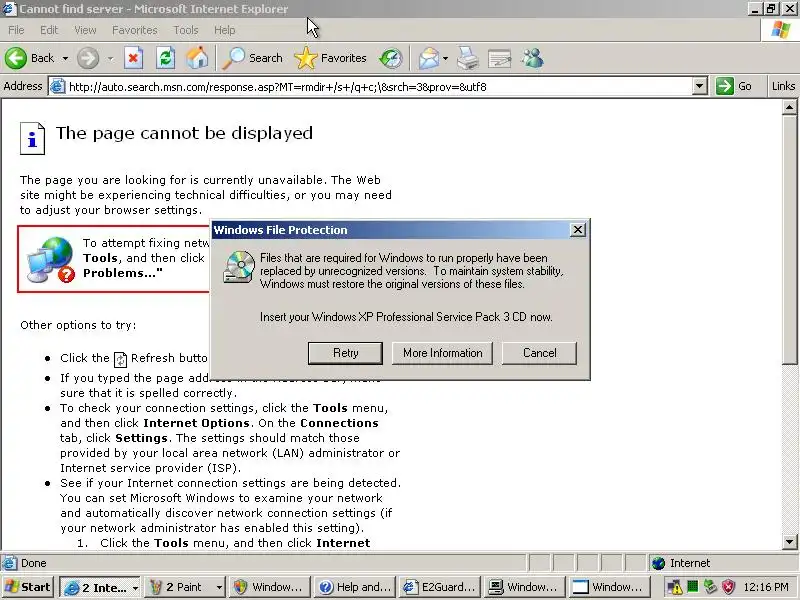The image size is (800, 600).
Task: Open the Favorites menu
Action: (135, 30)
